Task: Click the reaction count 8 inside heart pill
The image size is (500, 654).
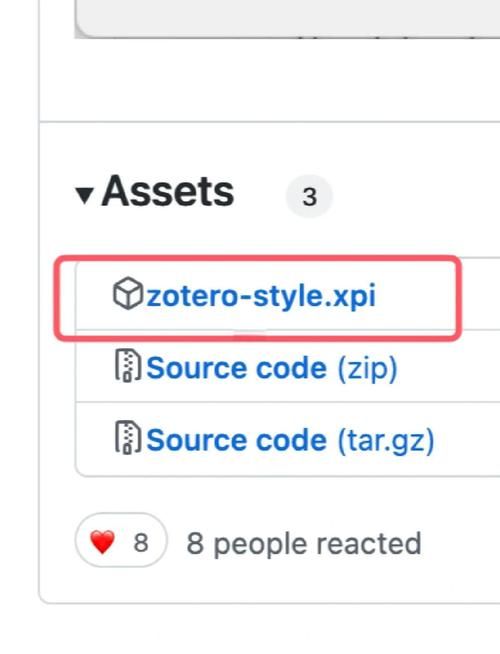Action: [141, 543]
